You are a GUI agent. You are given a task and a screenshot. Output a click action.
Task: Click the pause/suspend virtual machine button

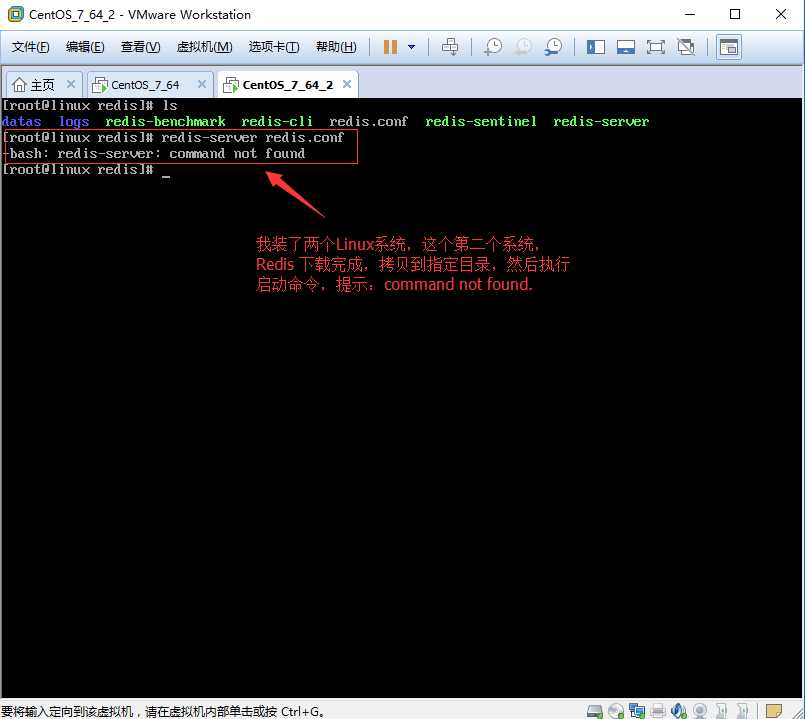391,47
